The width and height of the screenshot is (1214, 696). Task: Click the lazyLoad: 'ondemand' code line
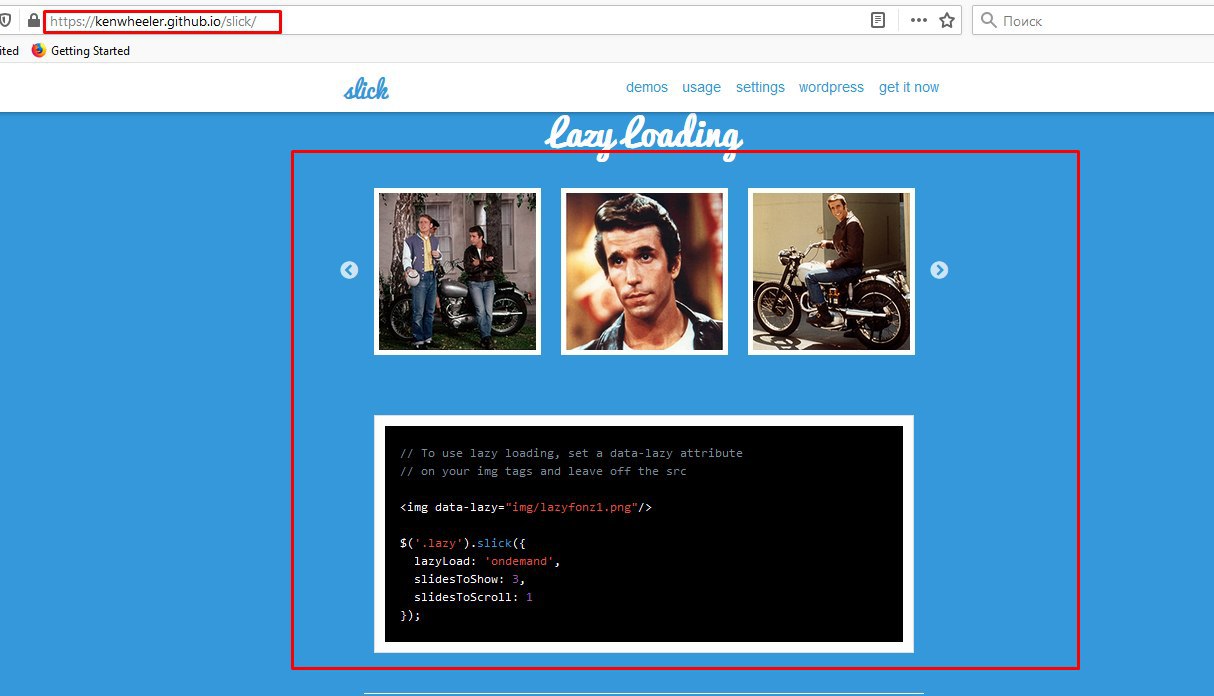[x=487, y=561]
